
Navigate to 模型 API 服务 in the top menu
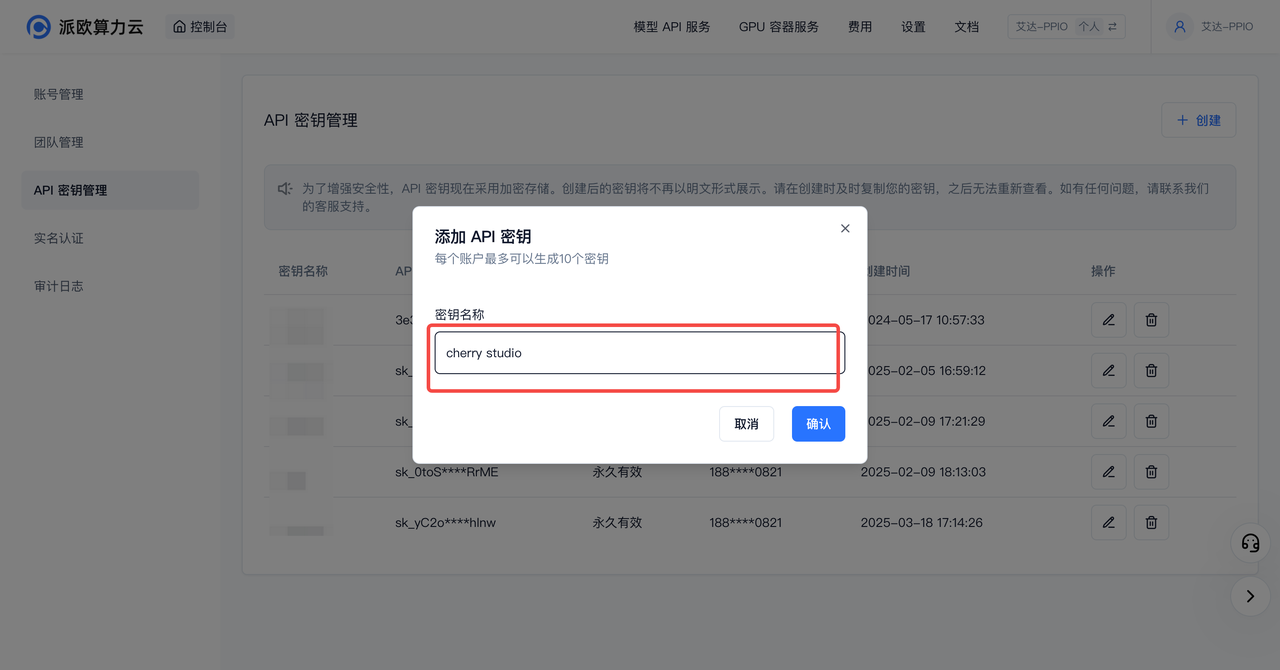(x=671, y=27)
